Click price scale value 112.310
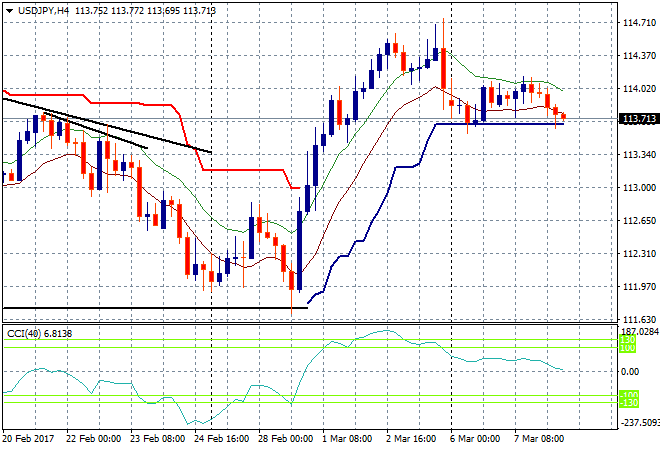The image size is (660, 450). 639,253
